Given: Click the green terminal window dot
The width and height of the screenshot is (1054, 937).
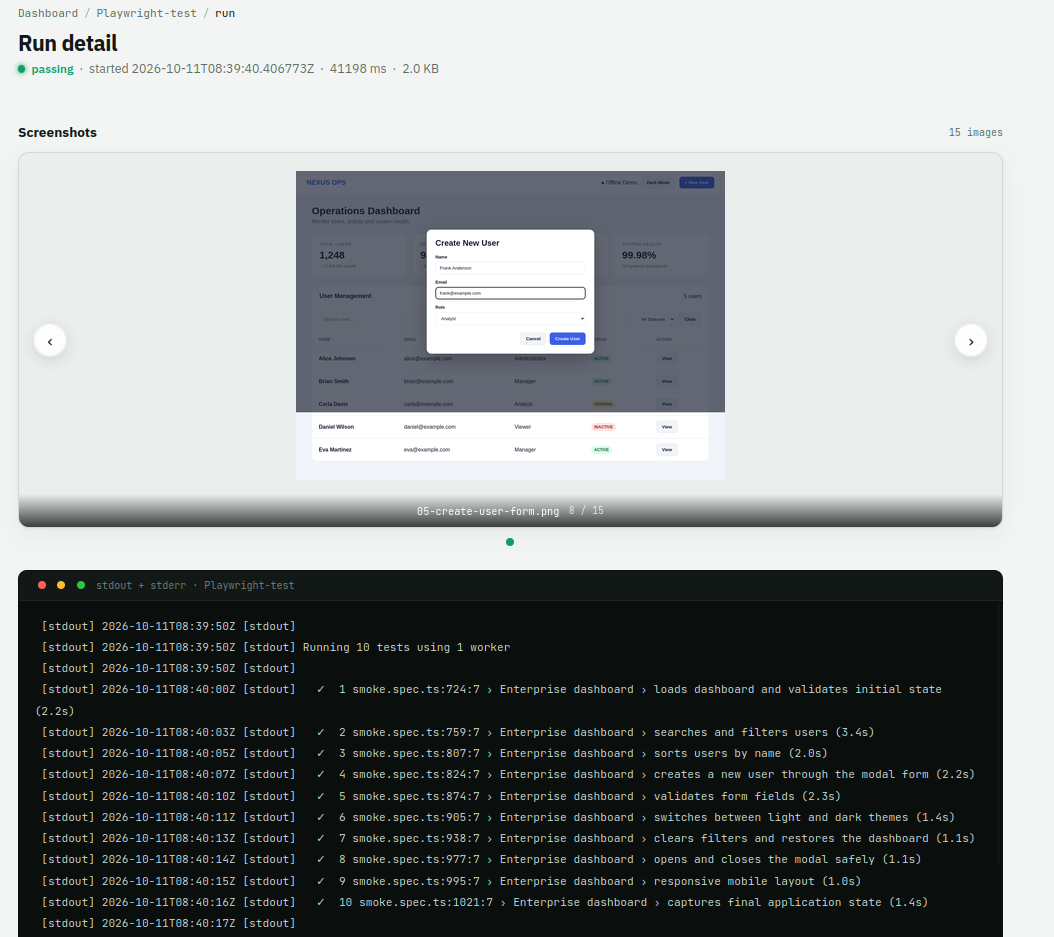Looking at the screenshot, I should (81, 585).
